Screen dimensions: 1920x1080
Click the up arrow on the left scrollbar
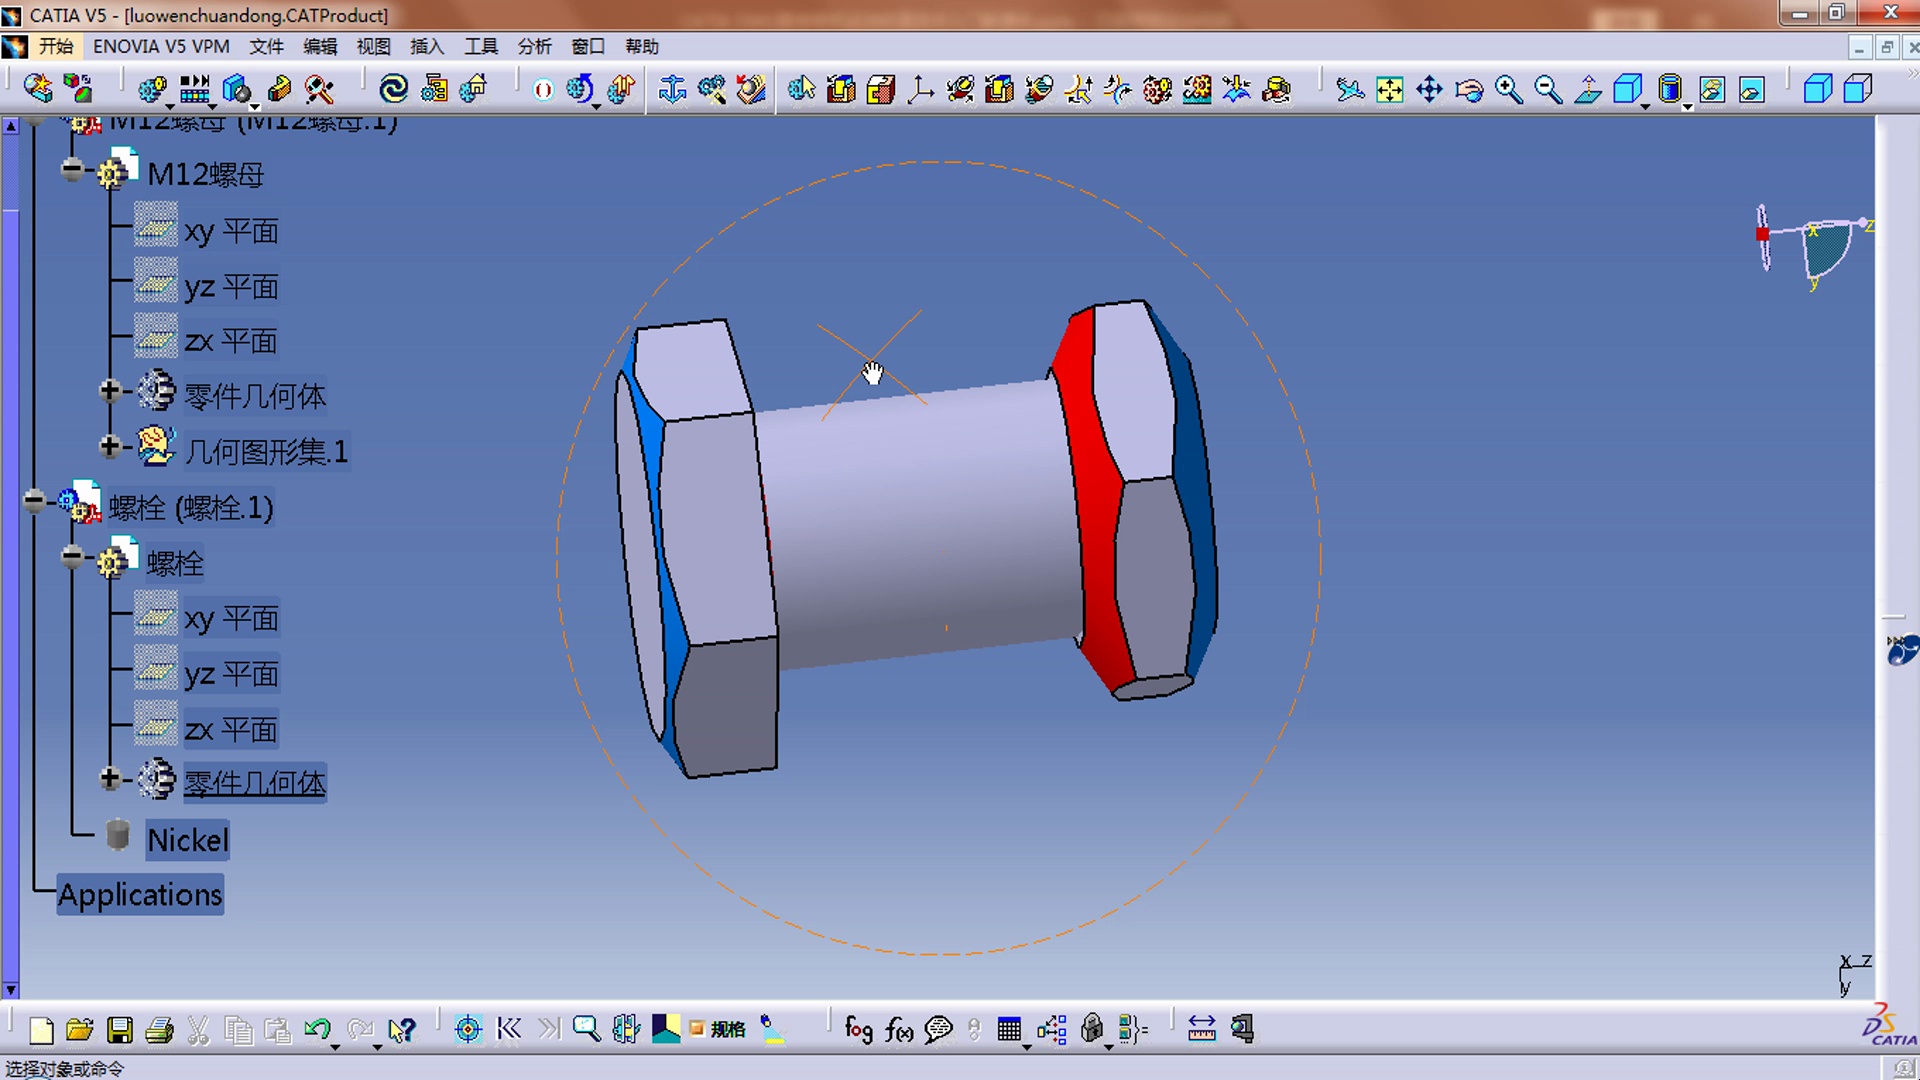[11, 125]
